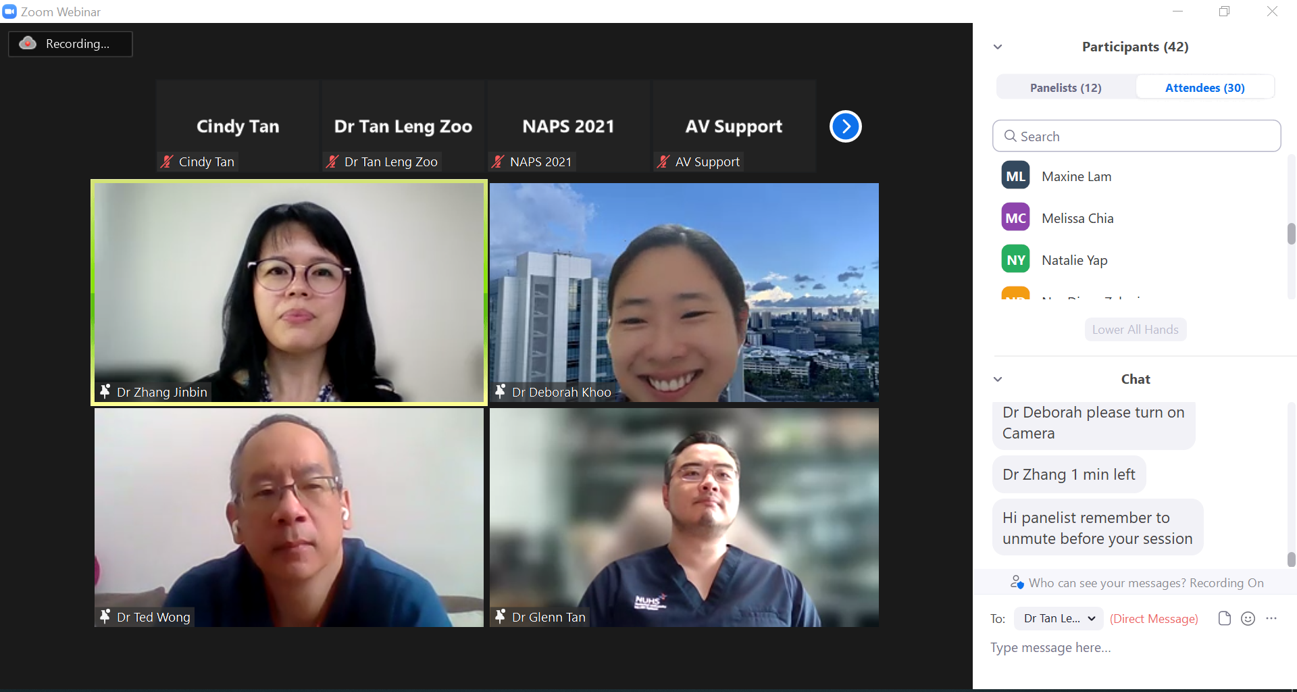The width and height of the screenshot is (1297, 692).
Task: Click the search magnifier icon
Action: (1010, 136)
